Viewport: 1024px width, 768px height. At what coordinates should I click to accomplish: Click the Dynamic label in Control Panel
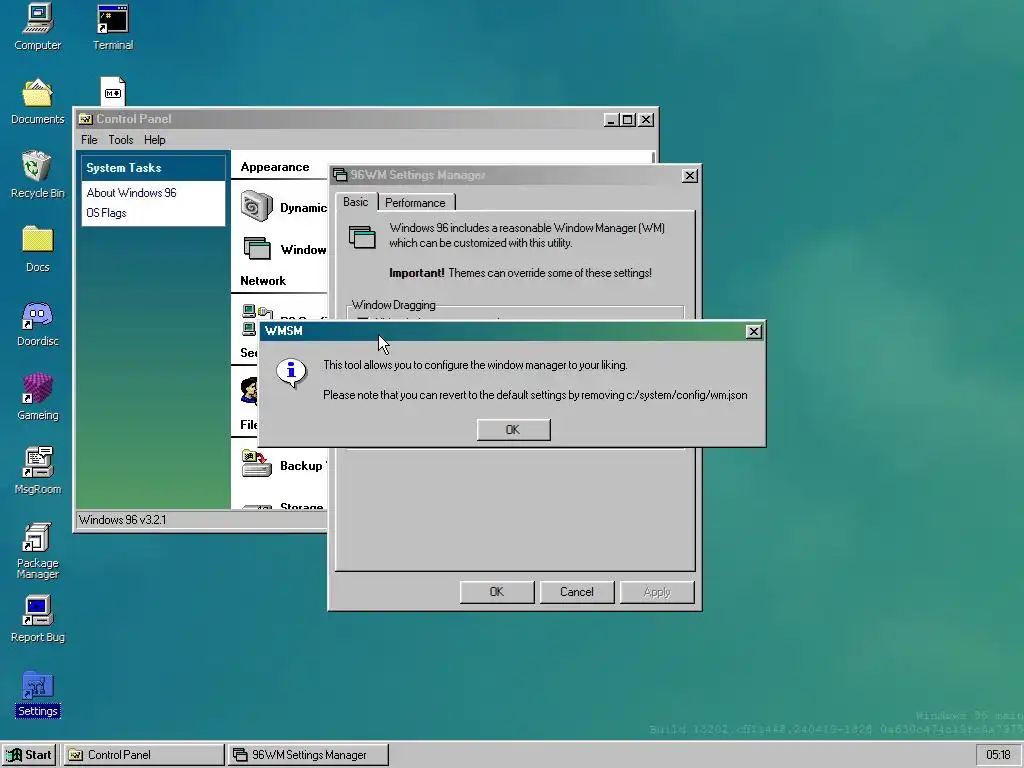(x=303, y=208)
